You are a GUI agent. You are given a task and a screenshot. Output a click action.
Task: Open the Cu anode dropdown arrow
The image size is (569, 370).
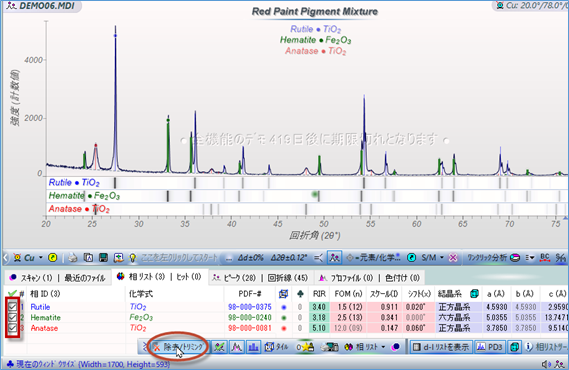pos(41,258)
